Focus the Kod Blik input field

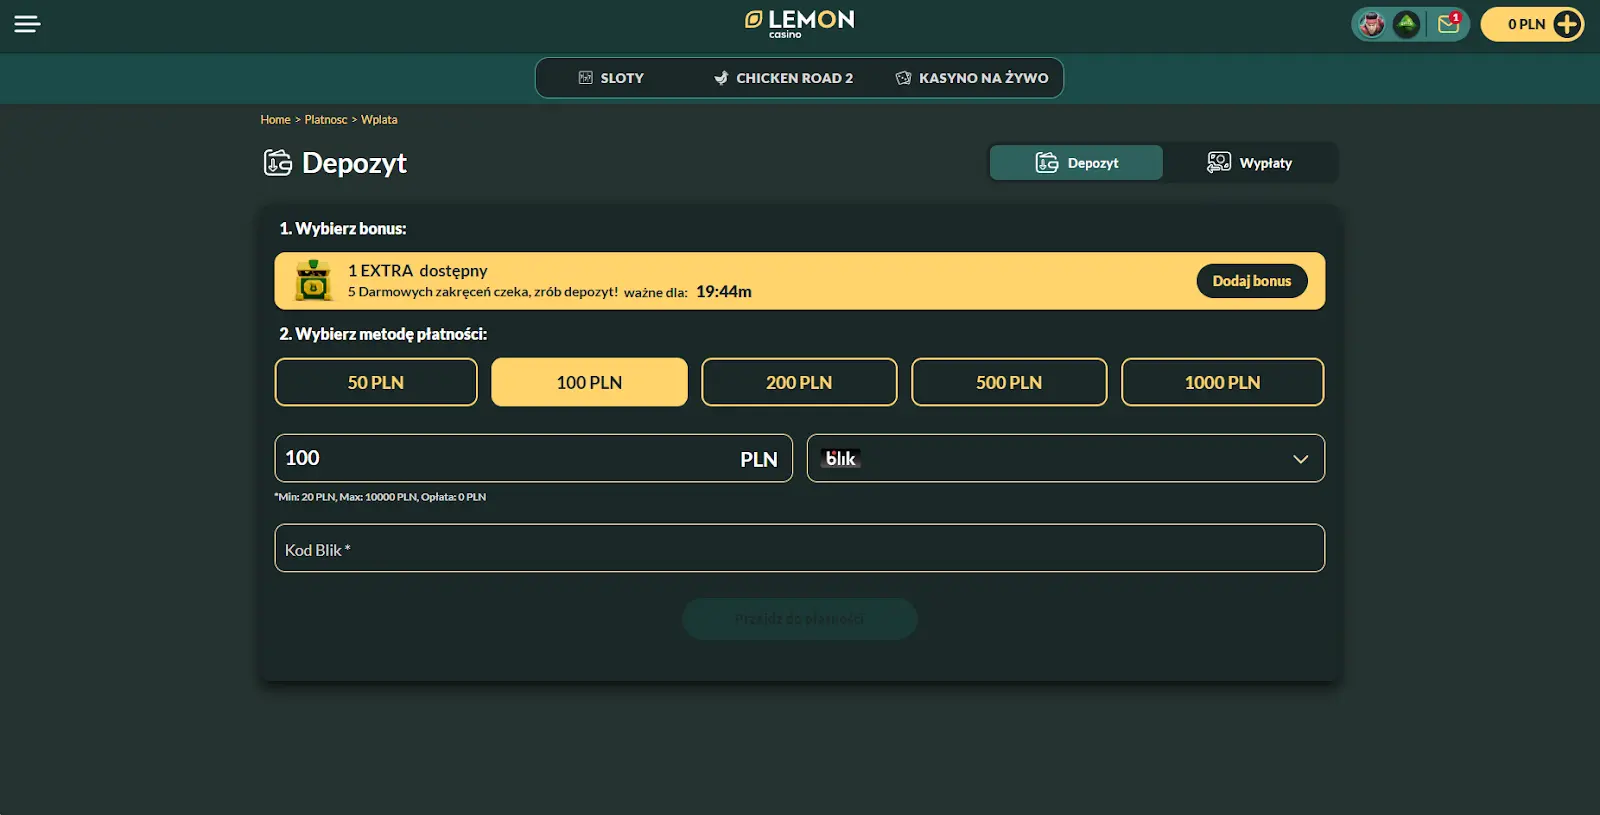(799, 548)
